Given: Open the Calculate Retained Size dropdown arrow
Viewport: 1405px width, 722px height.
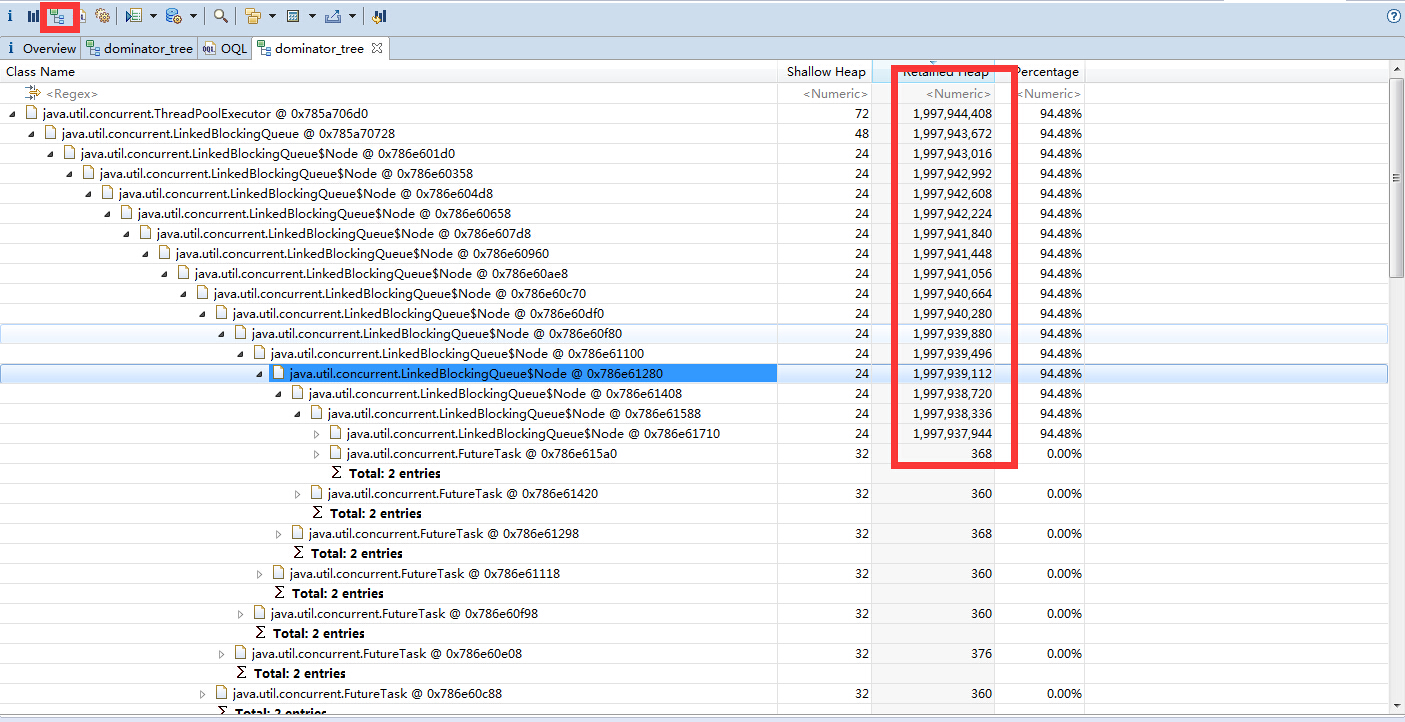Looking at the screenshot, I should tap(312, 16).
